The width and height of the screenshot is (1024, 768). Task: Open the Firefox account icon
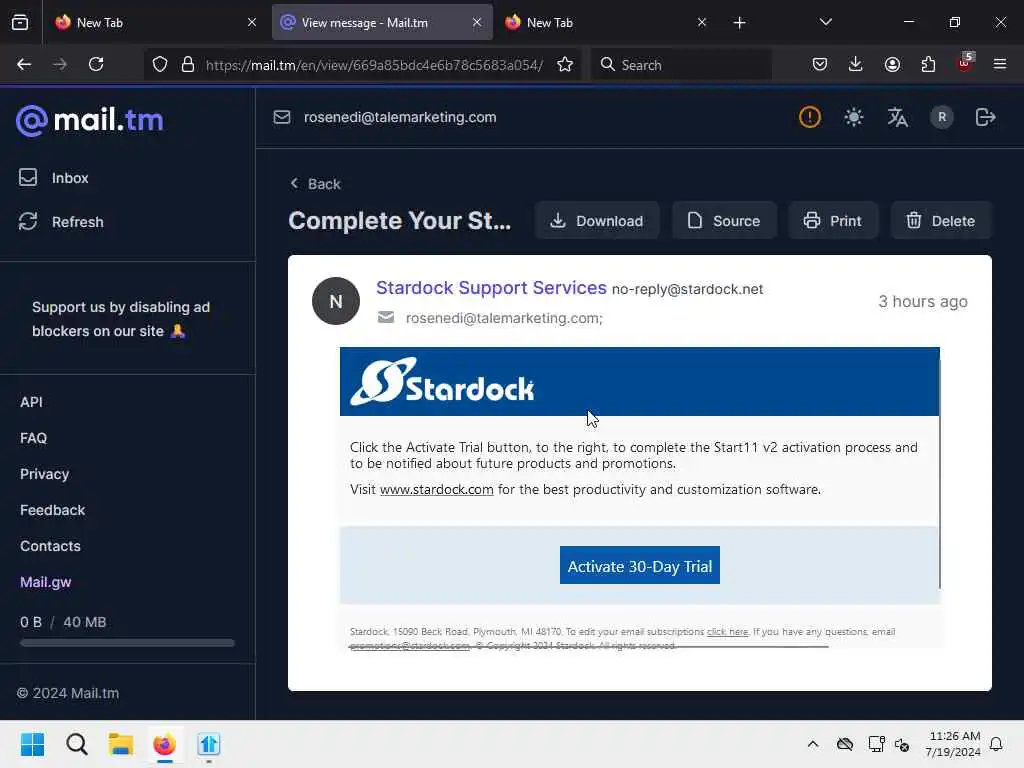click(x=892, y=64)
